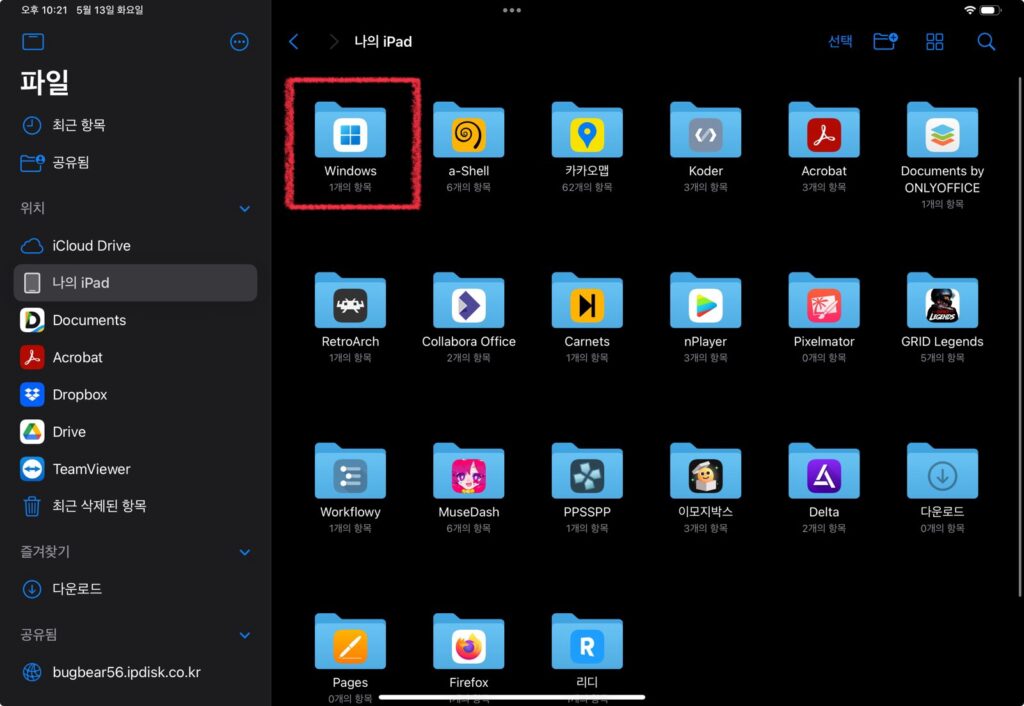The height and width of the screenshot is (706, 1024).
Task: Collapse the 즐겨찾기 section
Action: pos(244,552)
